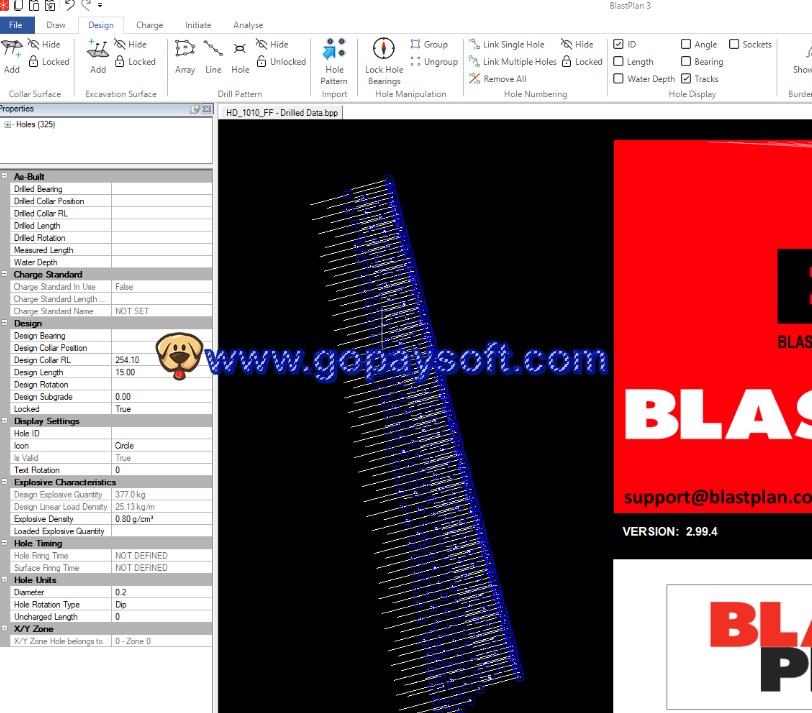Switch to the Charge ribbon tab
The width and height of the screenshot is (812, 713).
click(150, 25)
